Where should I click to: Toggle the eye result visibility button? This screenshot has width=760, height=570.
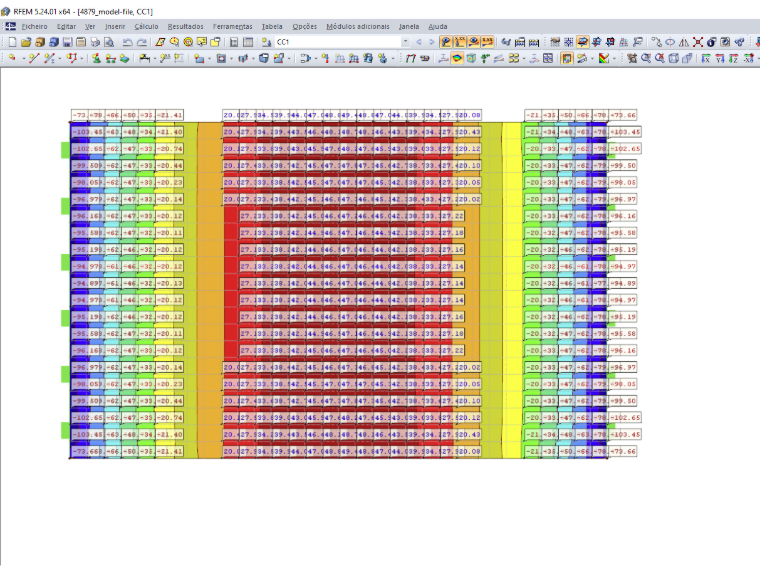[x=474, y=42]
